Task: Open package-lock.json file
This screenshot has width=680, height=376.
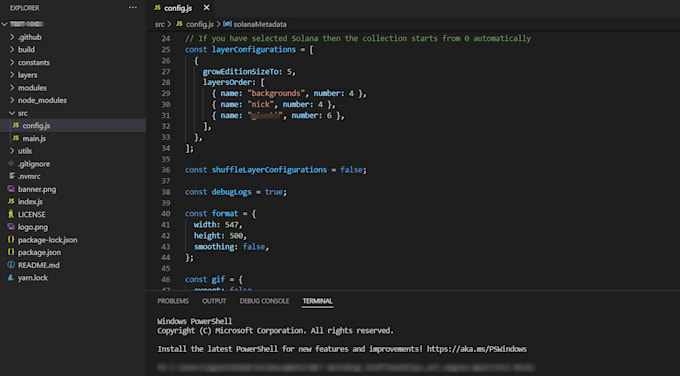Action: coord(48,240)
